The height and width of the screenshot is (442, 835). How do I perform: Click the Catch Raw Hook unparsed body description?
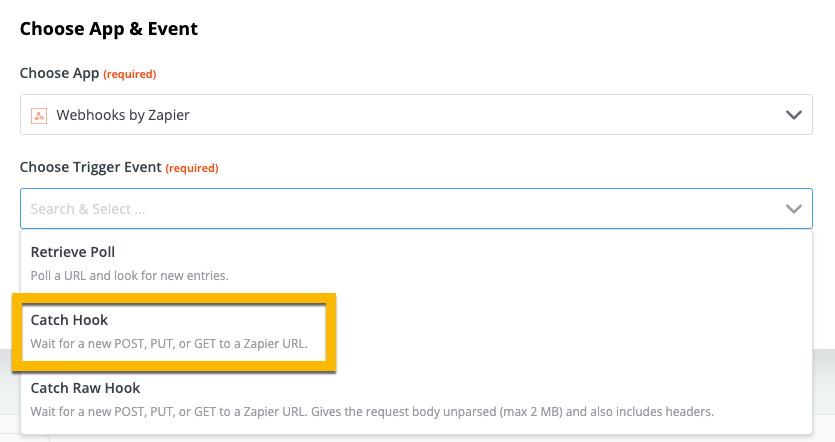(372, 411)
